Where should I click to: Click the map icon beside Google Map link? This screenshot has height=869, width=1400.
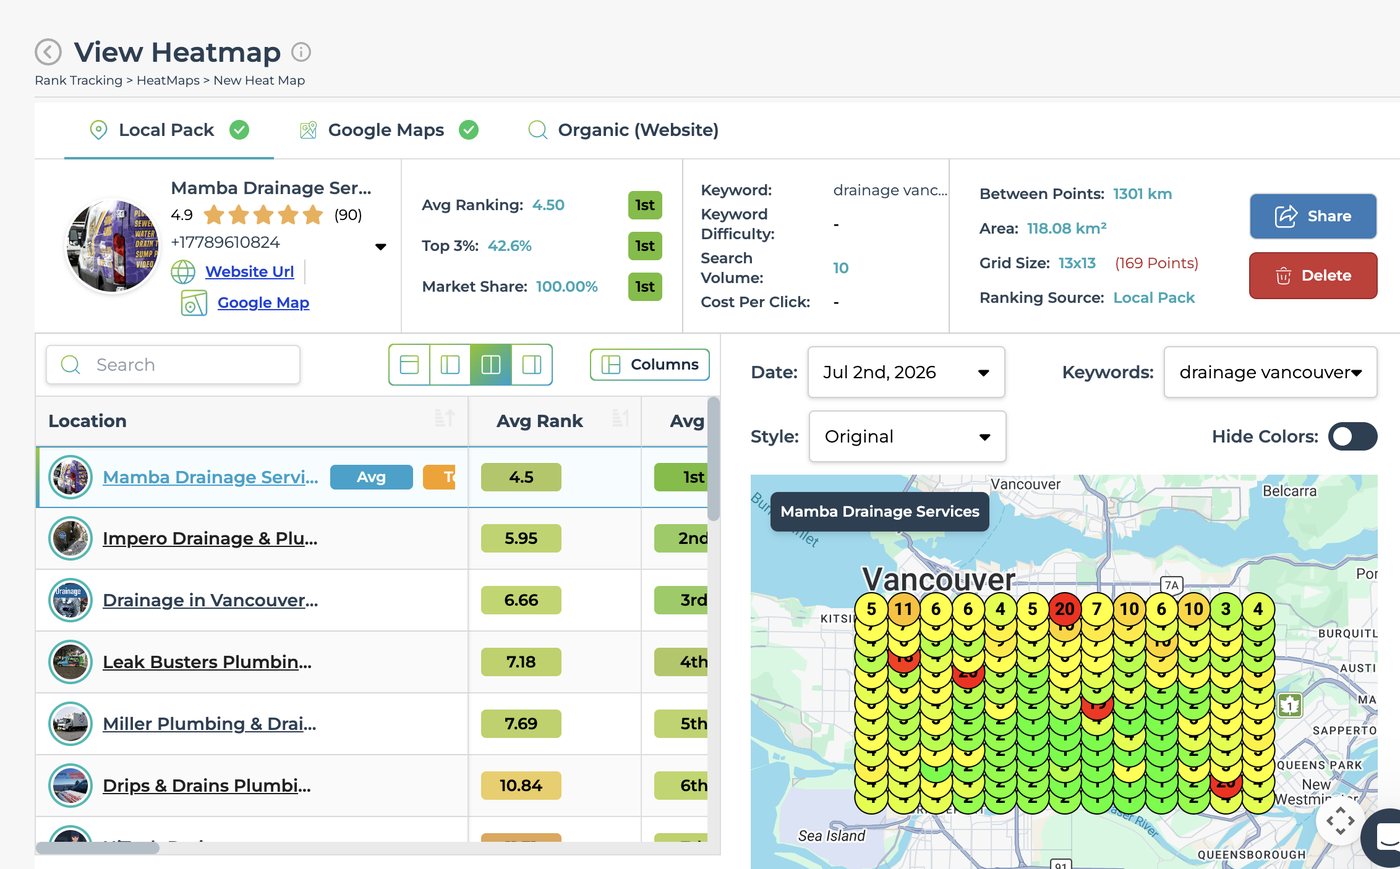(194, 302)
